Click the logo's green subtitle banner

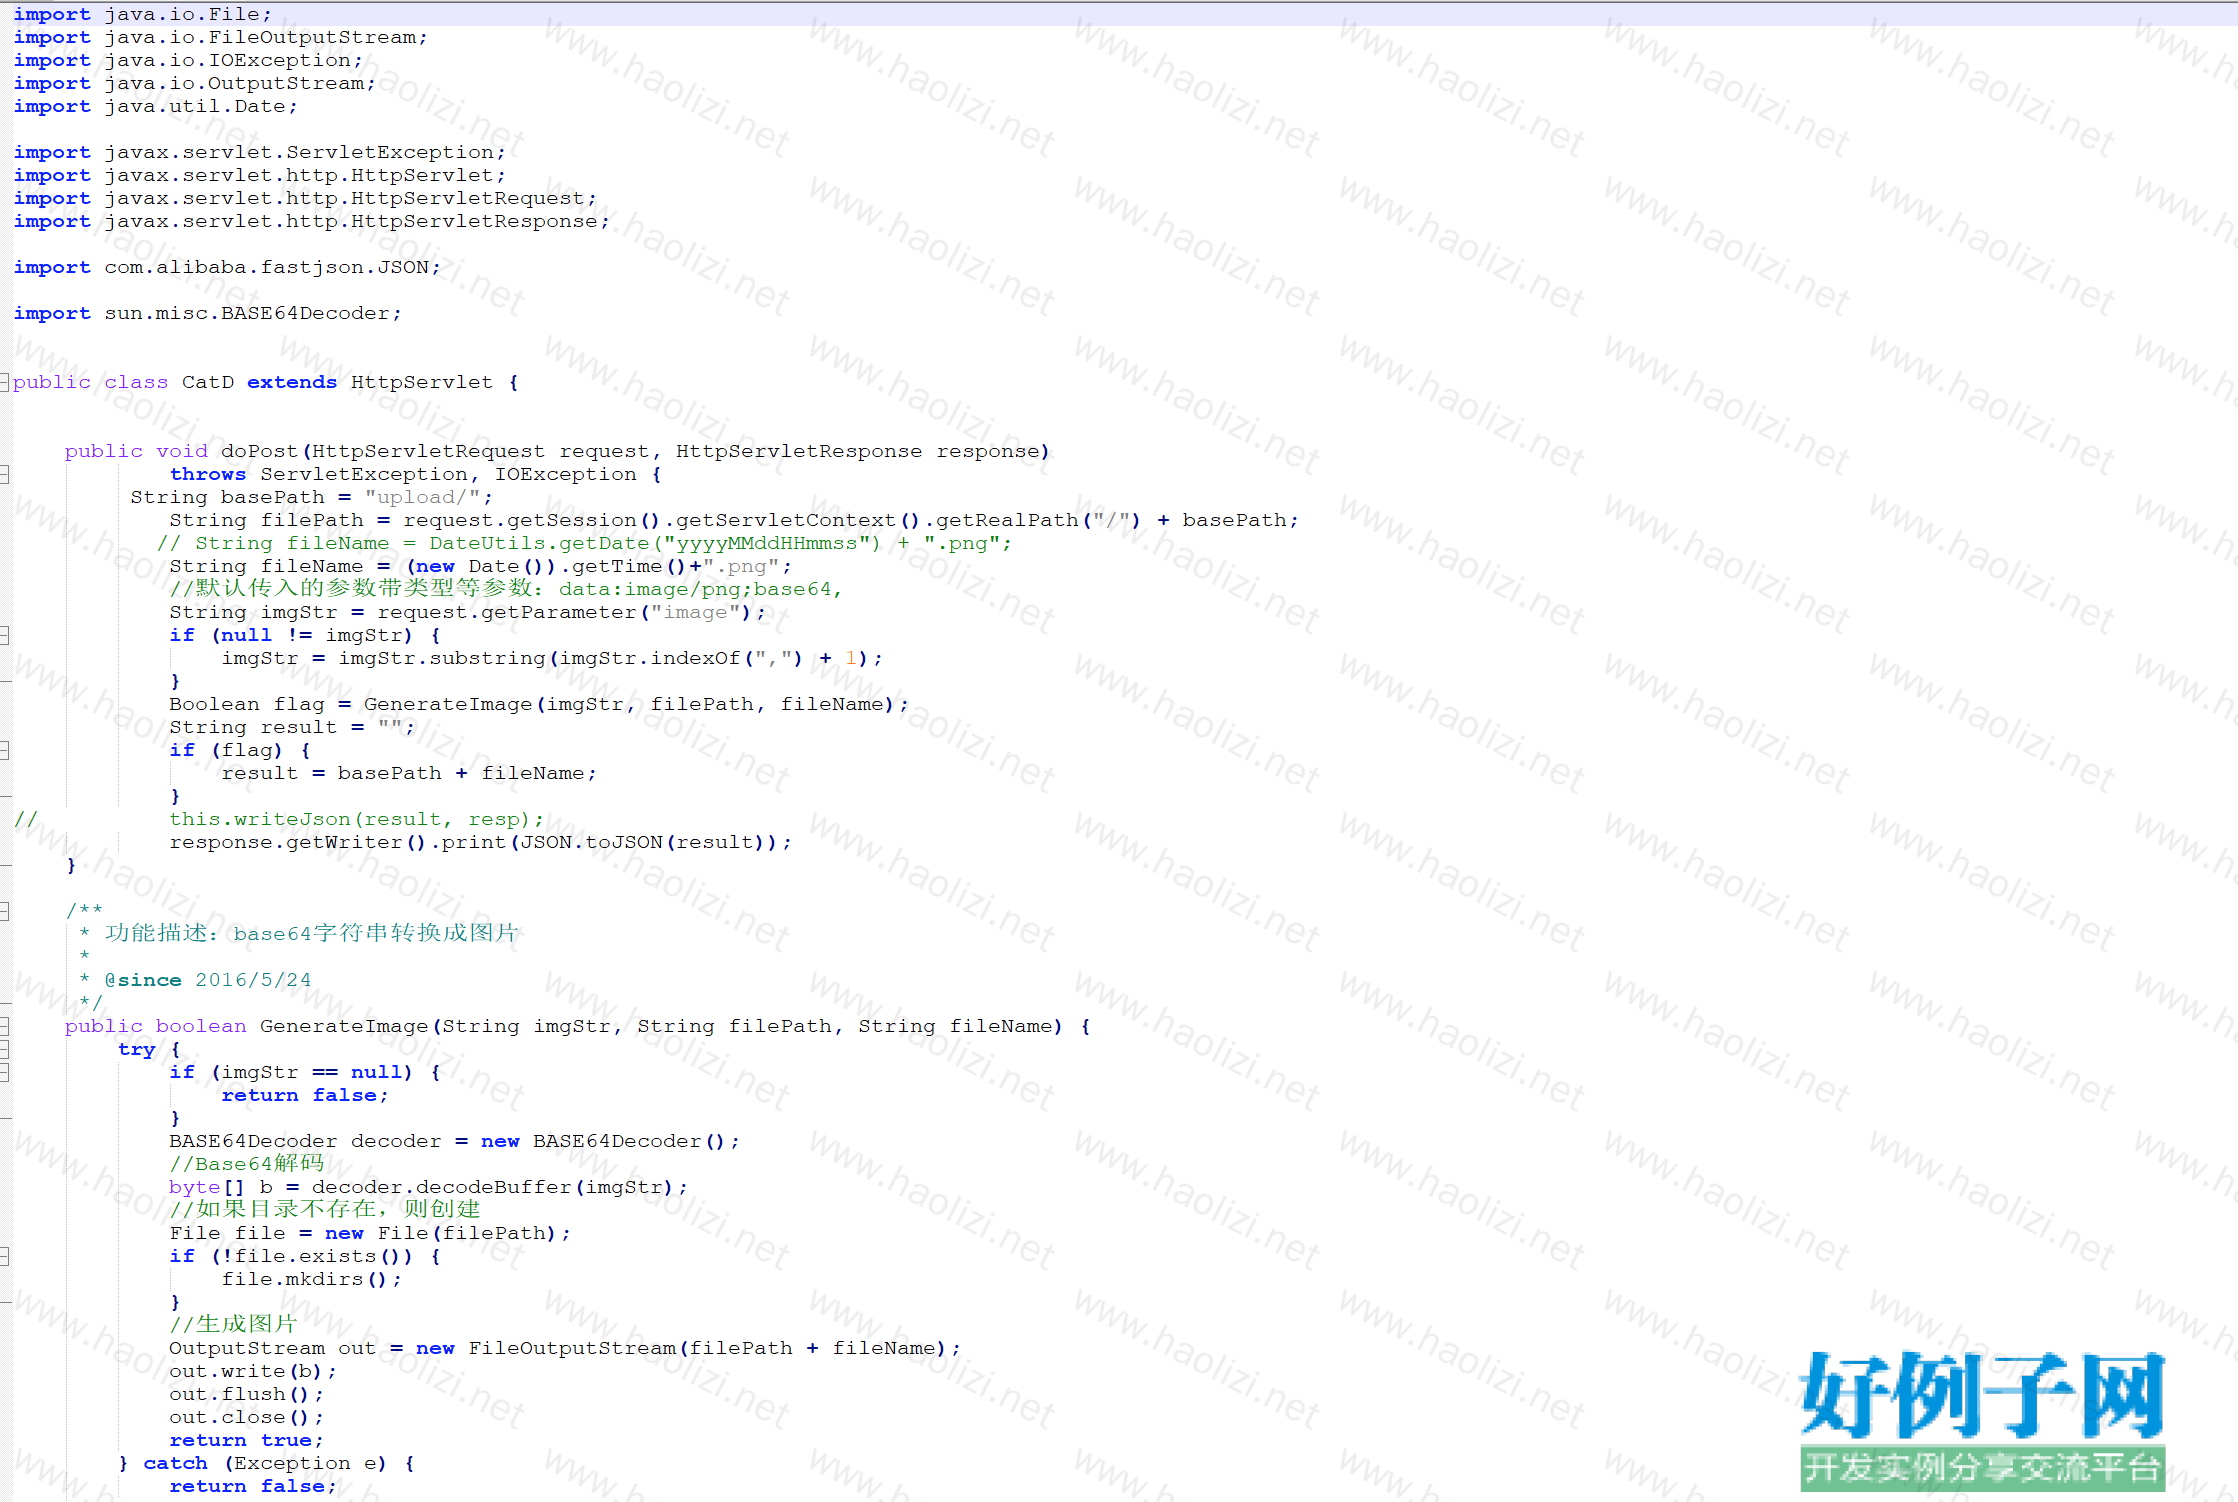(1982, 1468)
